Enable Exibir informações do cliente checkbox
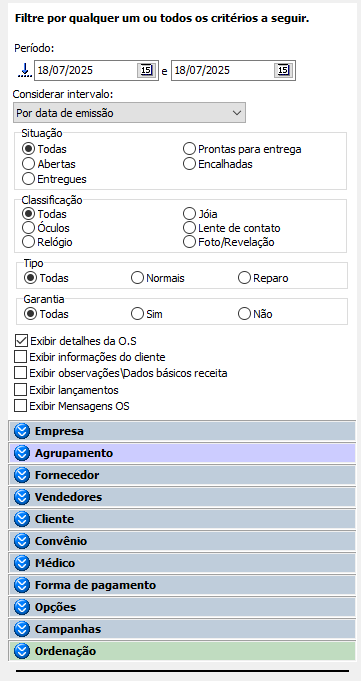 click(20, 357)
